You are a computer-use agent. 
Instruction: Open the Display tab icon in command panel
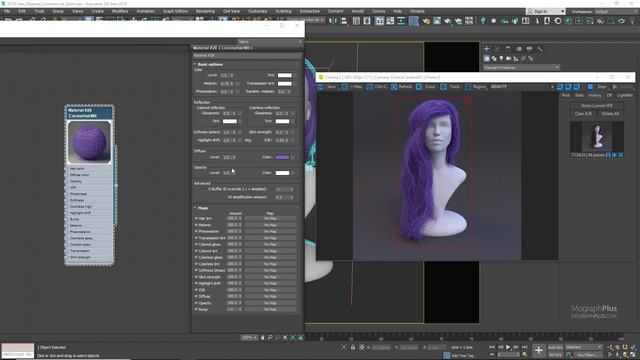point(529,49)
